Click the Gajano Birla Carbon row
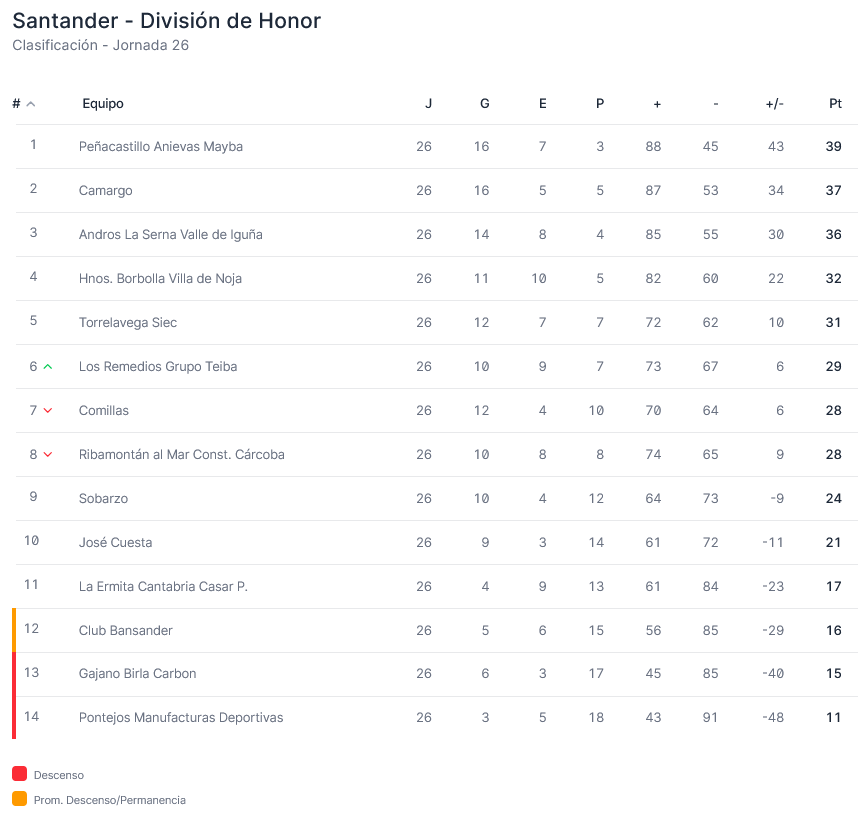The image size is (858, 817). point(437,674)
